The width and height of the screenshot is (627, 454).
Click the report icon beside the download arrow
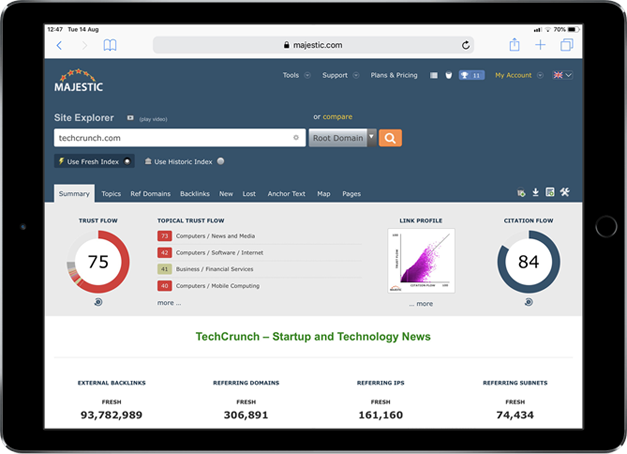point(550,192)
